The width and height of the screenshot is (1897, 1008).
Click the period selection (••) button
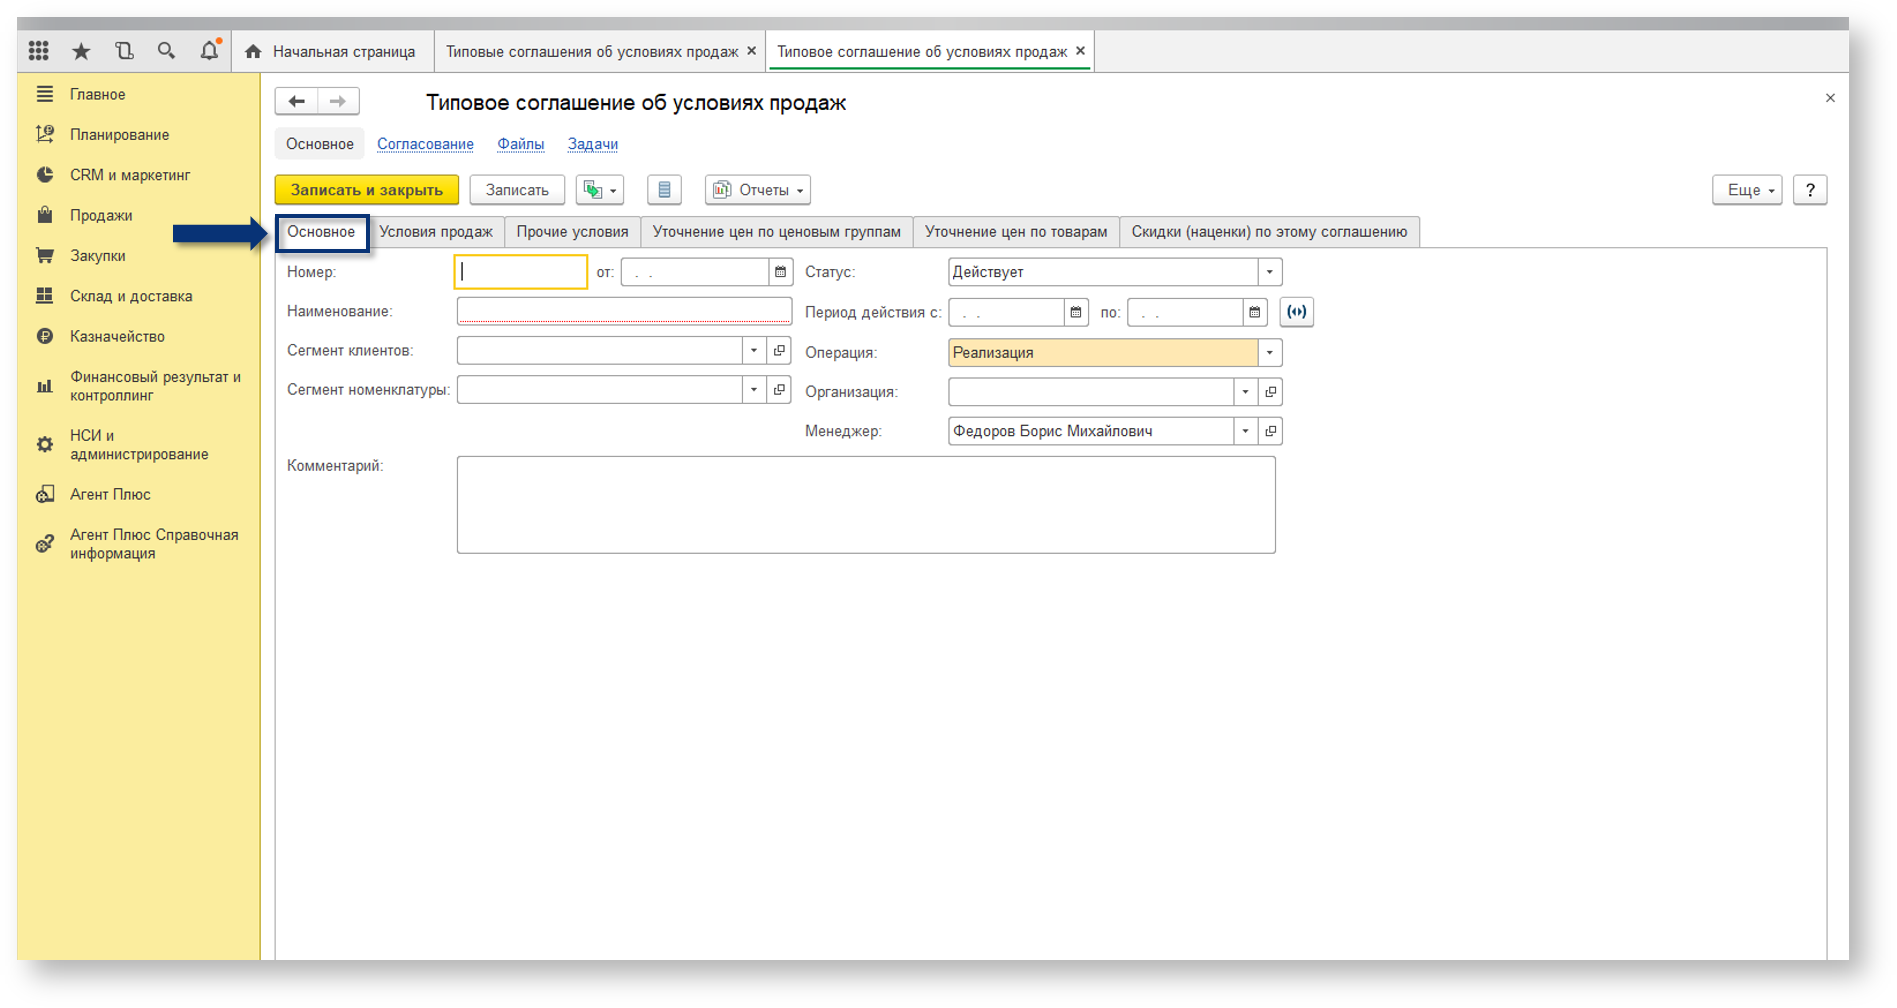pos(1296,312)
